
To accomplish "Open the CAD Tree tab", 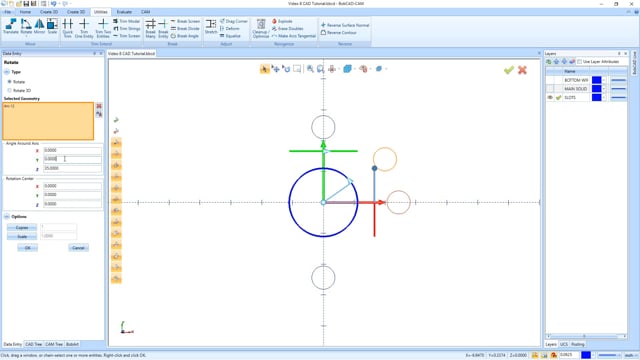I will pyautogui.click(x=33, y=344).
